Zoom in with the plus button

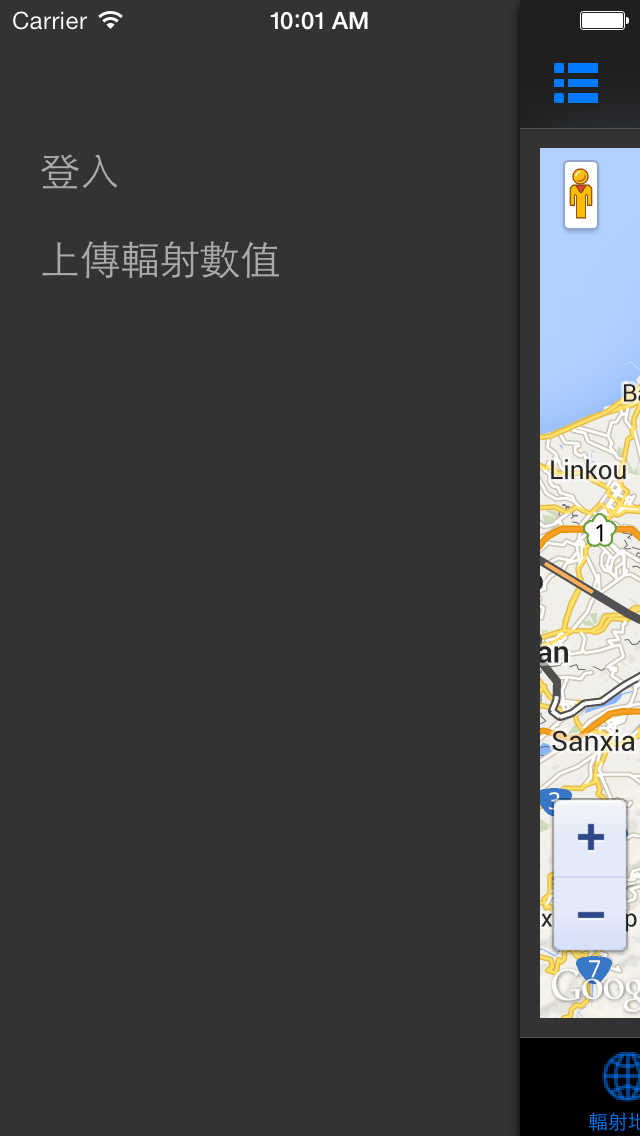[x=590, y=838]
